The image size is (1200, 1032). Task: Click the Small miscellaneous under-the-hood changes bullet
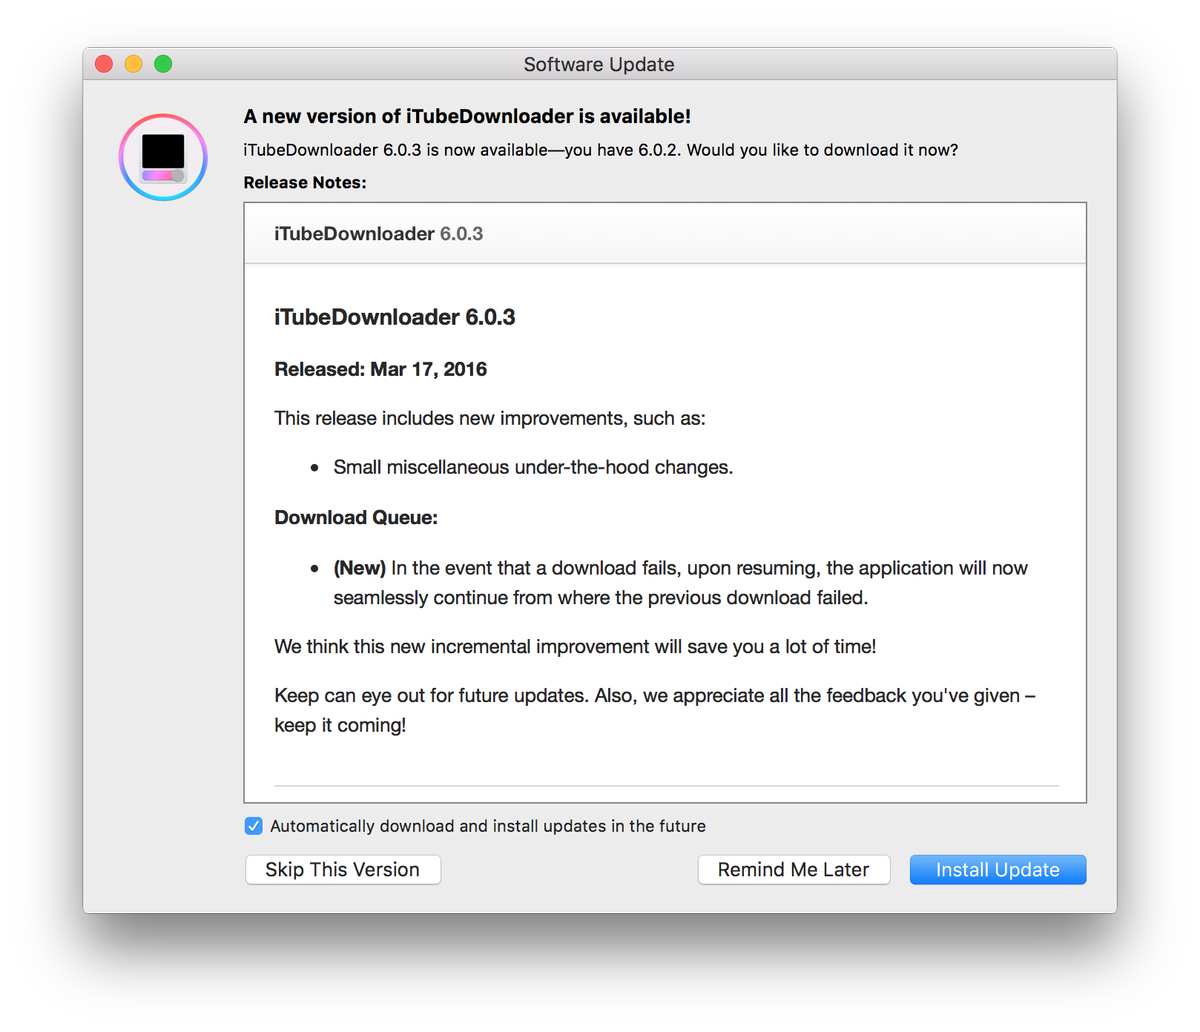[533, 467]
